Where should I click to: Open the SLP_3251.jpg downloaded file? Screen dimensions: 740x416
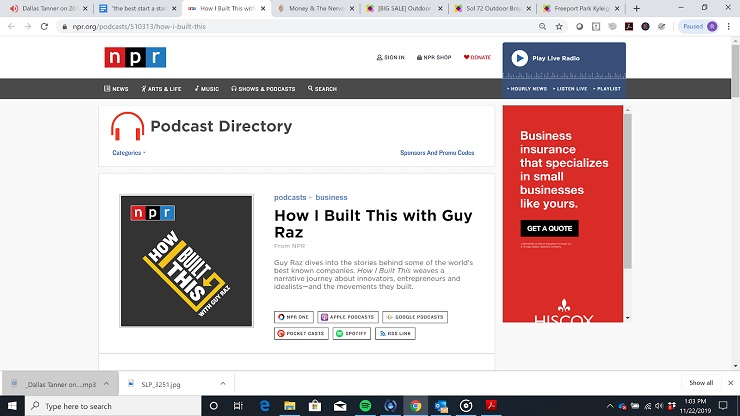coord(160,384)
